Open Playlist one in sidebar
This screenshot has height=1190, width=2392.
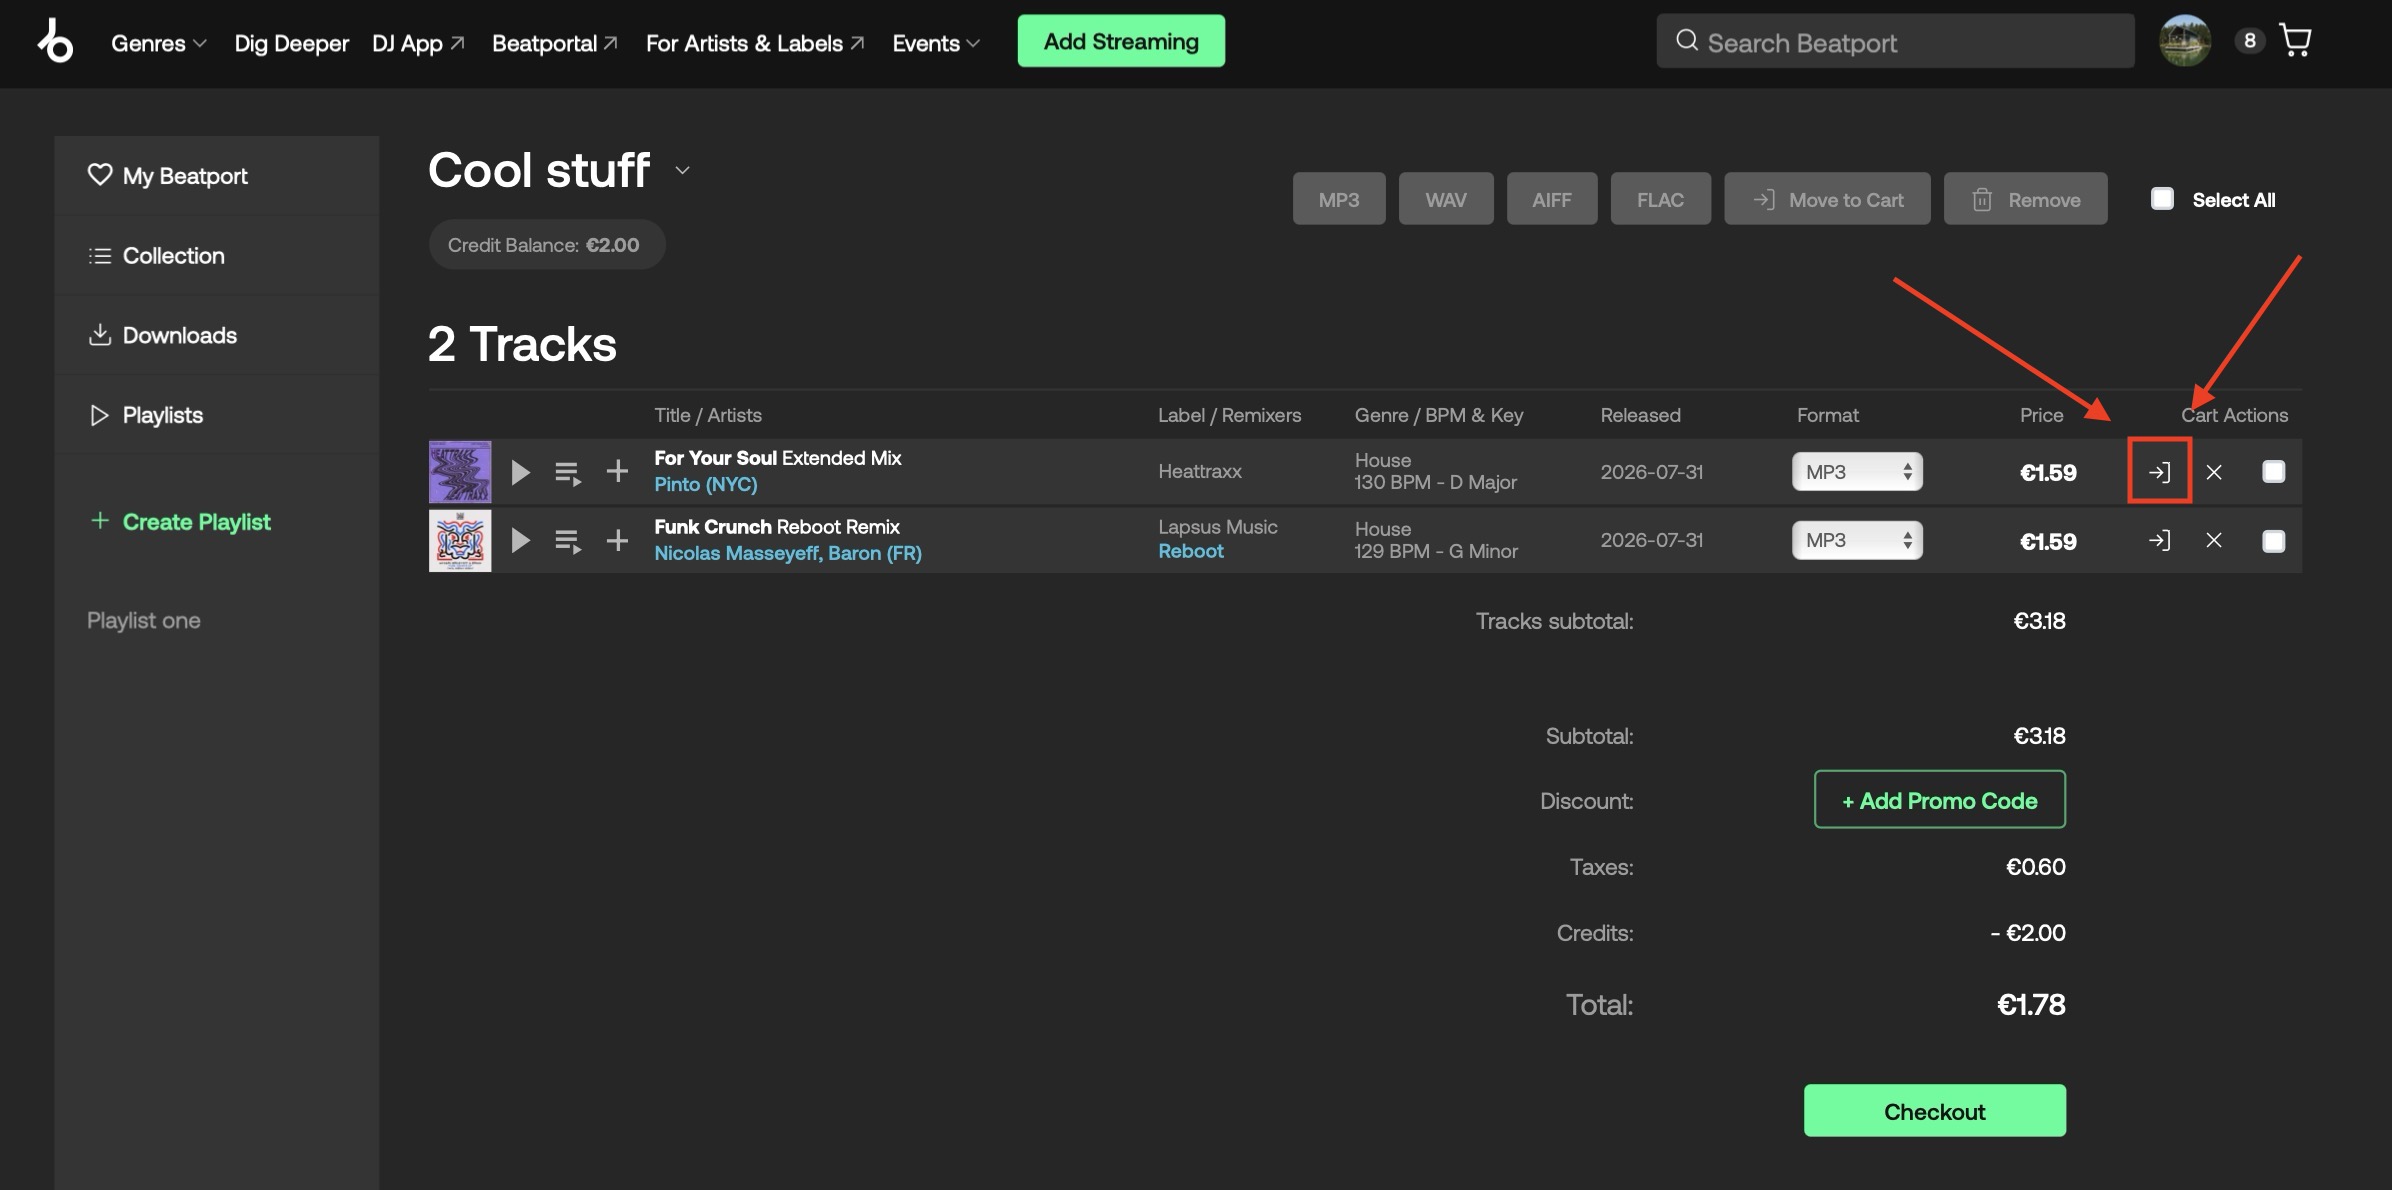tap(144, 621)
